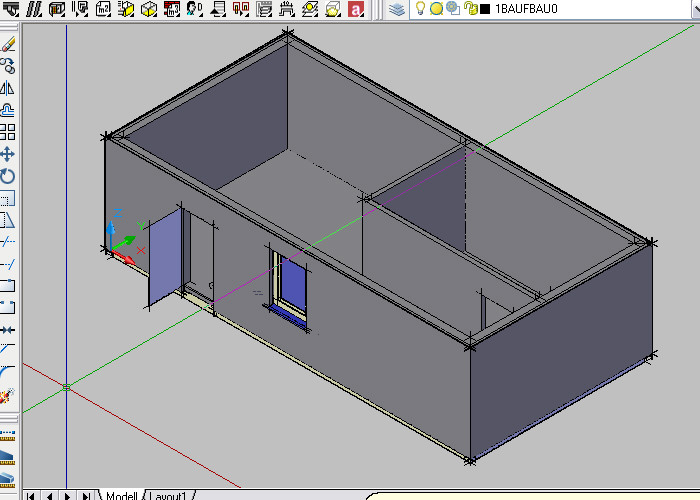The image size is (700, 500).
Task: Click the Distance measuring tool icon
Action: tap(8, 434)
